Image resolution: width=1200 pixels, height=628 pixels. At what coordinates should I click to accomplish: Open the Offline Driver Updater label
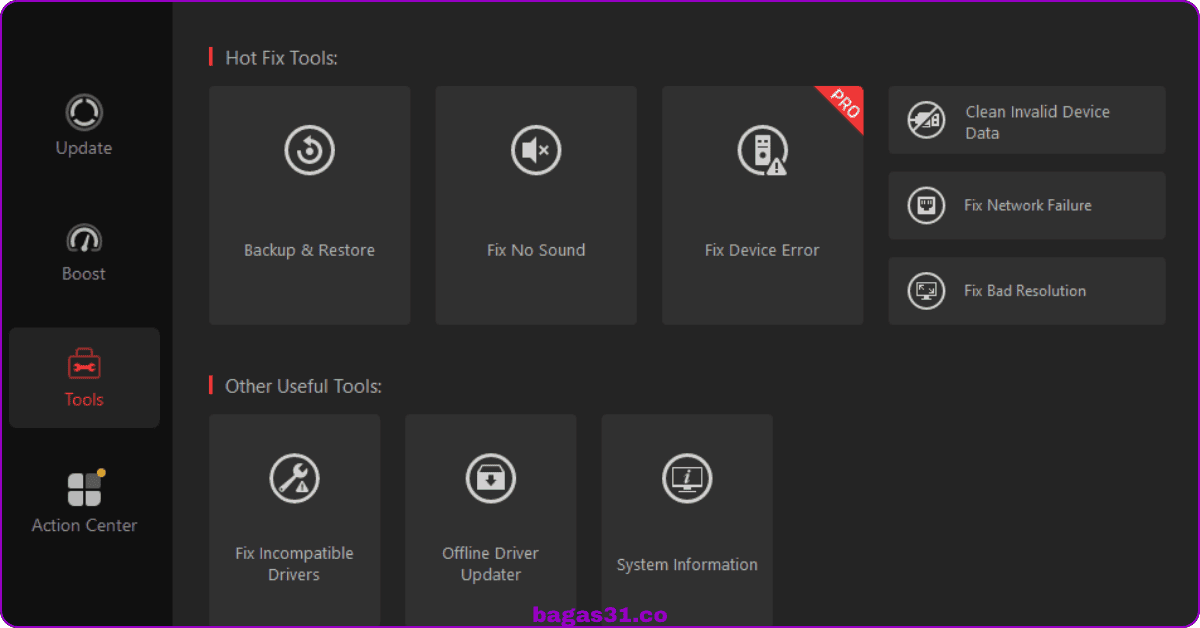[491, 564]
